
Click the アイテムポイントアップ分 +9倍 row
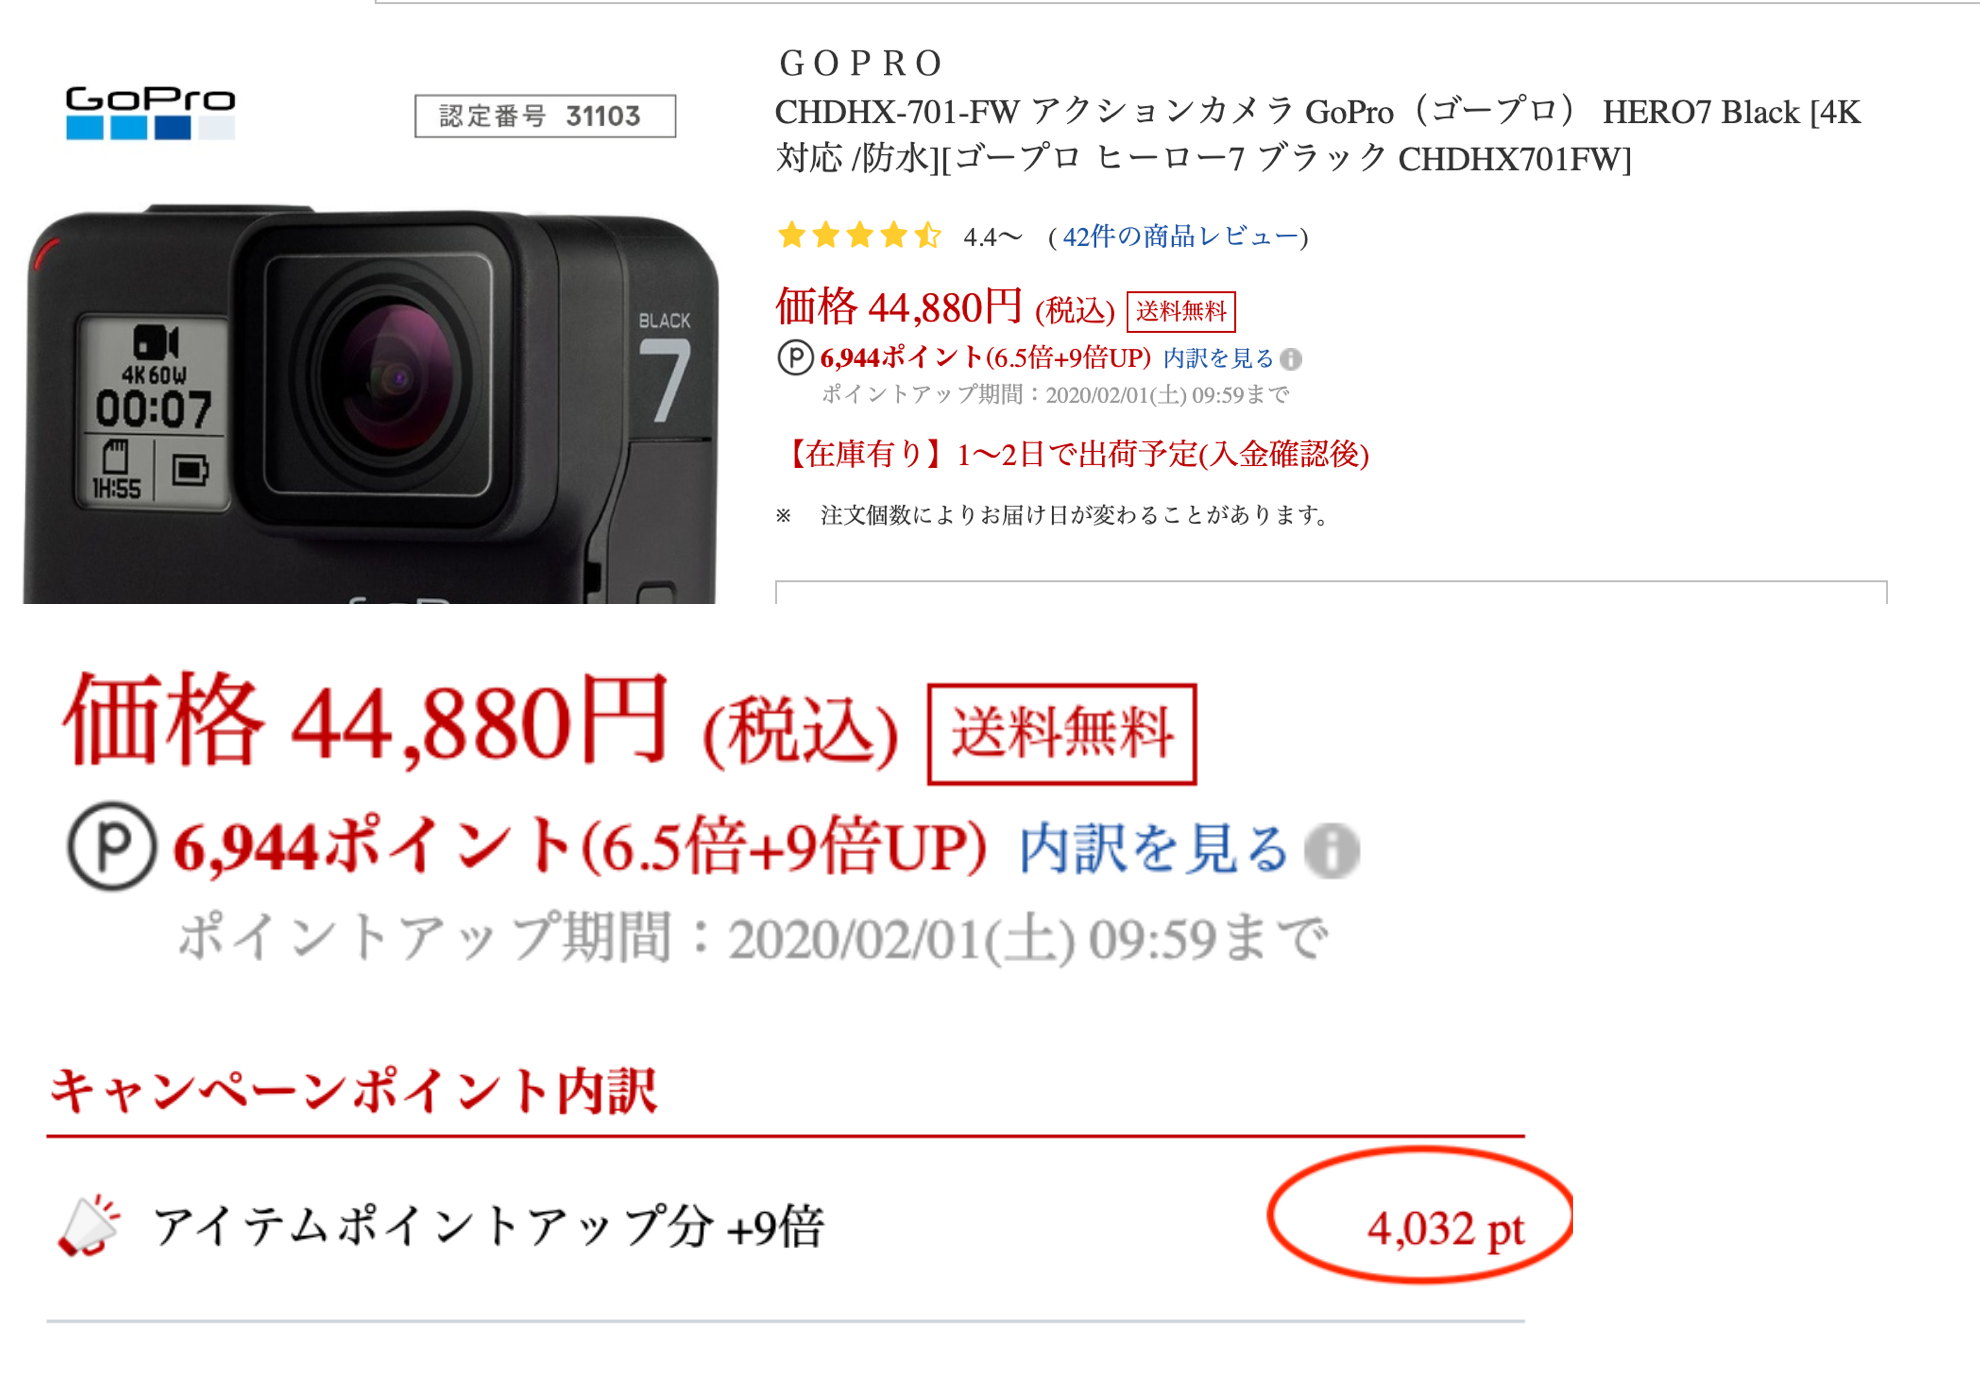785,1227
